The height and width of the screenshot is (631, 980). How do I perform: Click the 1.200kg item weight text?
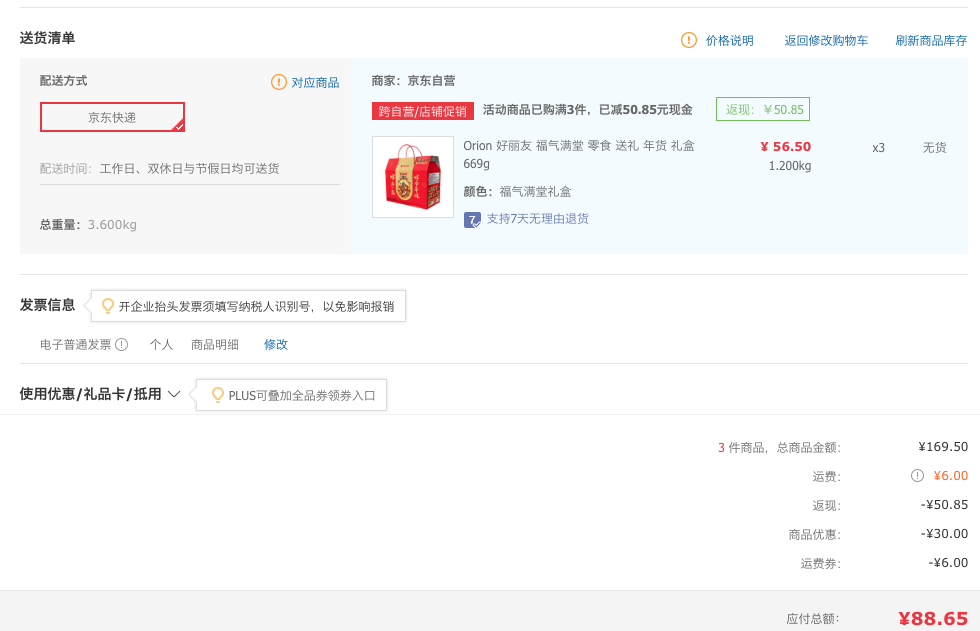(790, 166)
